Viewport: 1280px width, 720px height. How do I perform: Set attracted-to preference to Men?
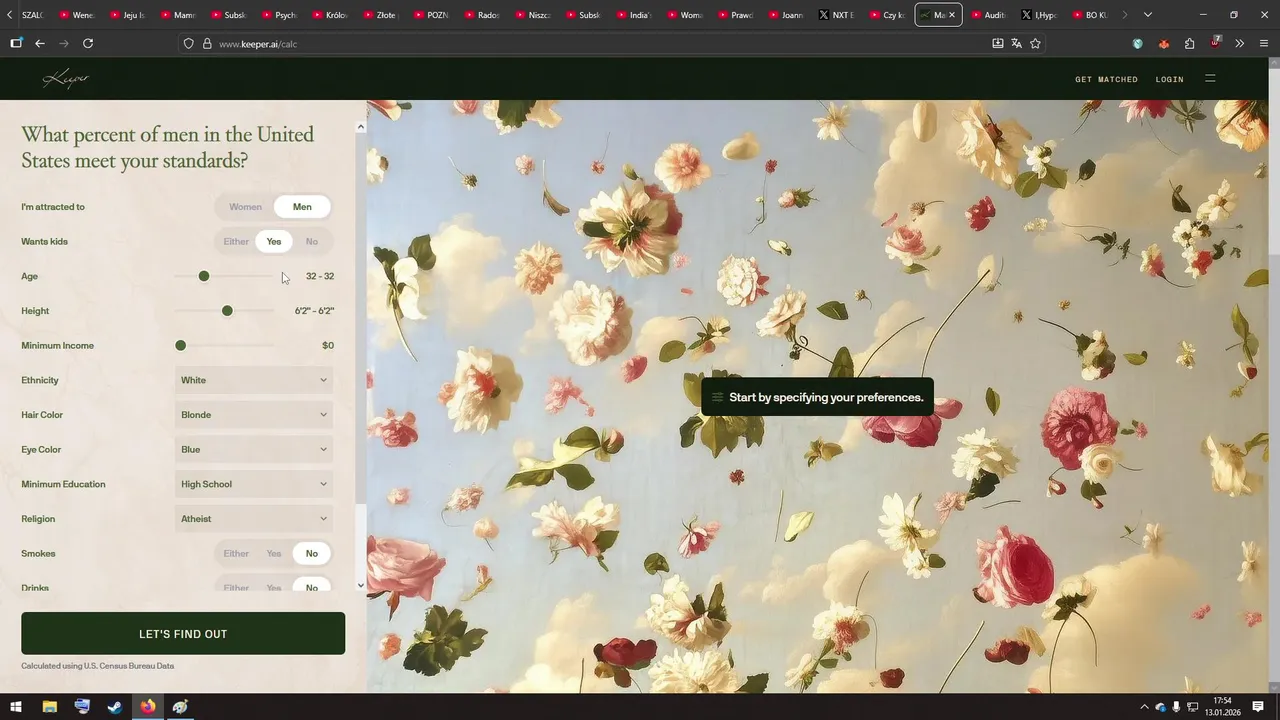pyautogui.click(x=302, y=207)
